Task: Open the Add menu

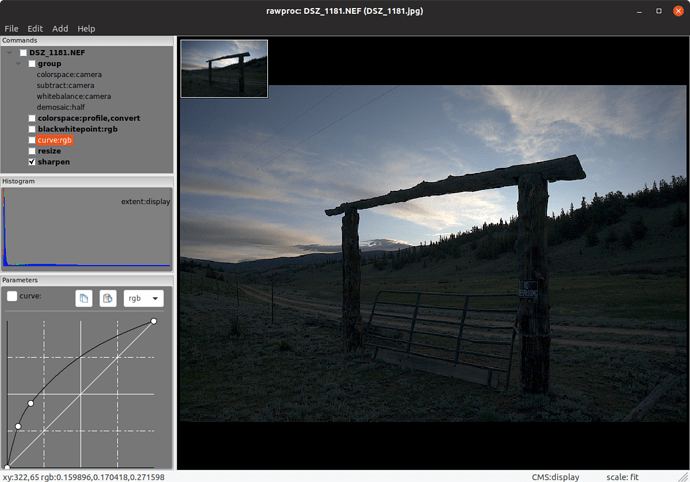Action: 60,28
